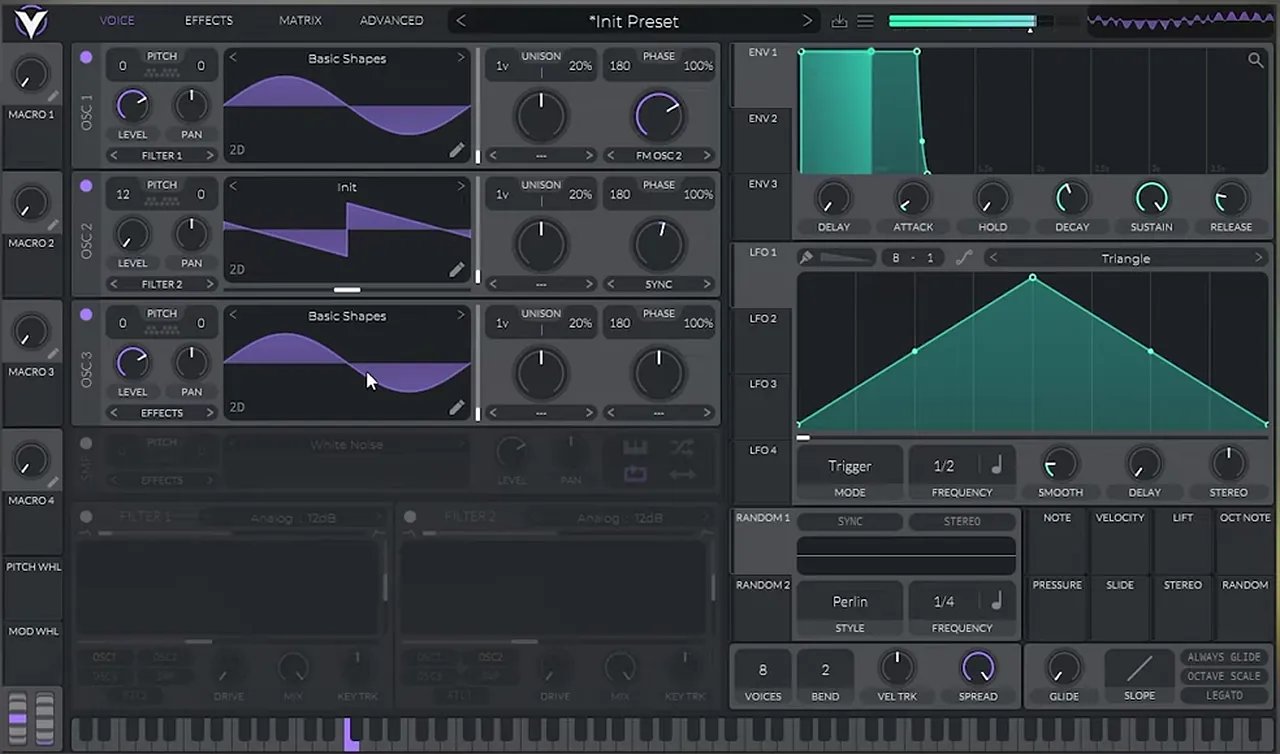The width and height of the screenshot is (1280, 754).
Task: Click the Pressure modulation source
Action: tap(1057, 606)
